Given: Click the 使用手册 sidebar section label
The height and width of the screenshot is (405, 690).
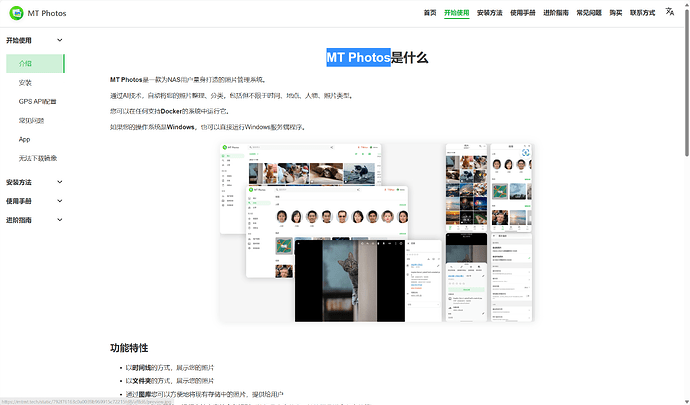Looking at the screenshot, I should (x=18, y=201).
